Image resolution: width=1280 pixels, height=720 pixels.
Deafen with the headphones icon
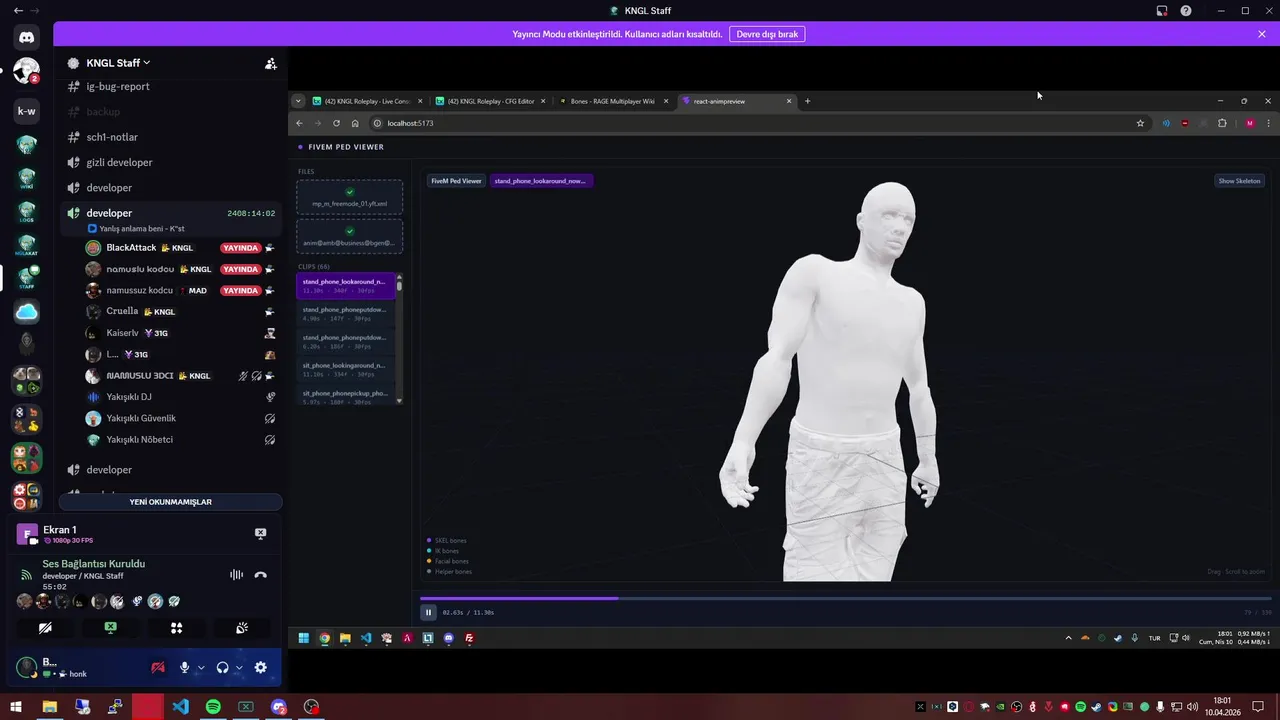(222, 667)
